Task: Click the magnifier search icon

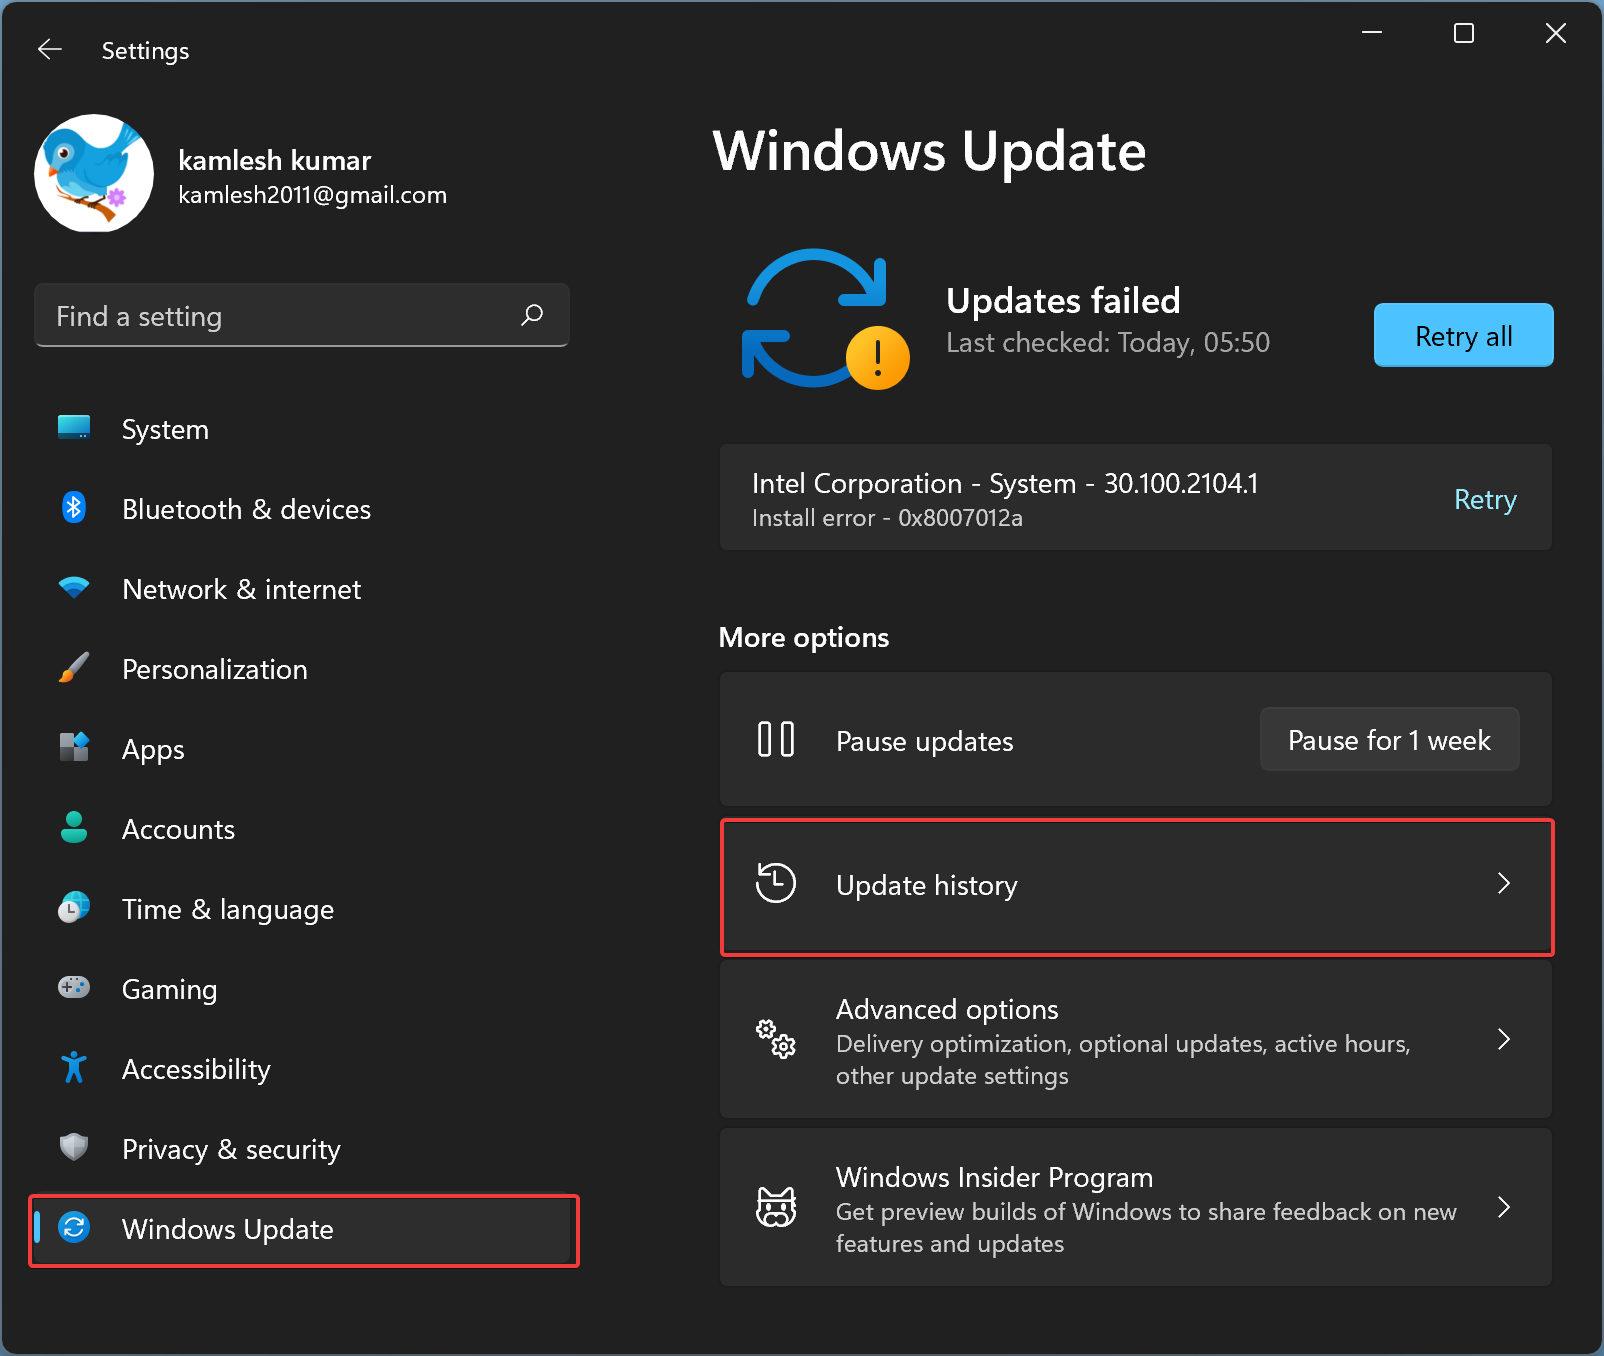Action: point(532,315)
